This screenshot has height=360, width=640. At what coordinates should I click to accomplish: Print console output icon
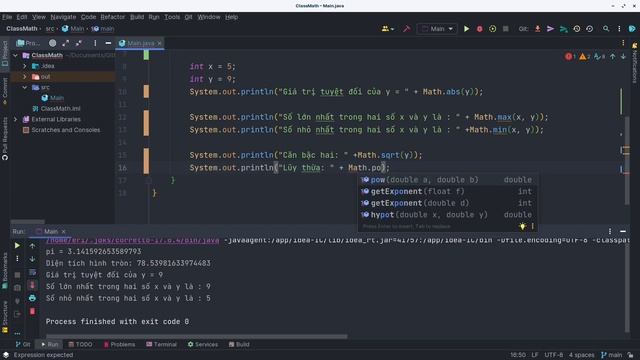coord(32,298)
